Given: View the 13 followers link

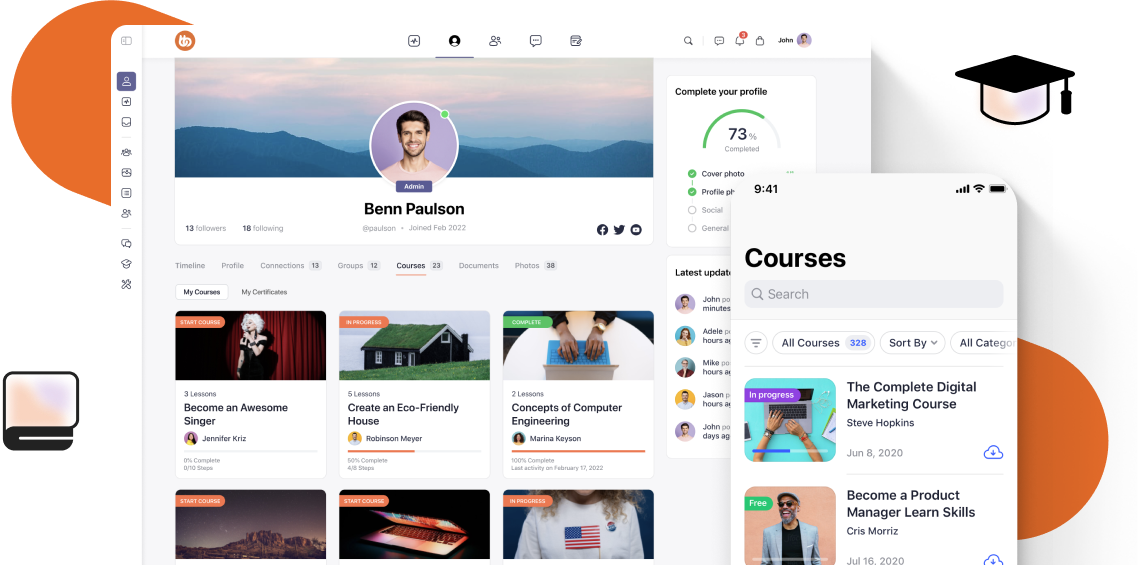Looking at the screenshot, I should (205, 228).
